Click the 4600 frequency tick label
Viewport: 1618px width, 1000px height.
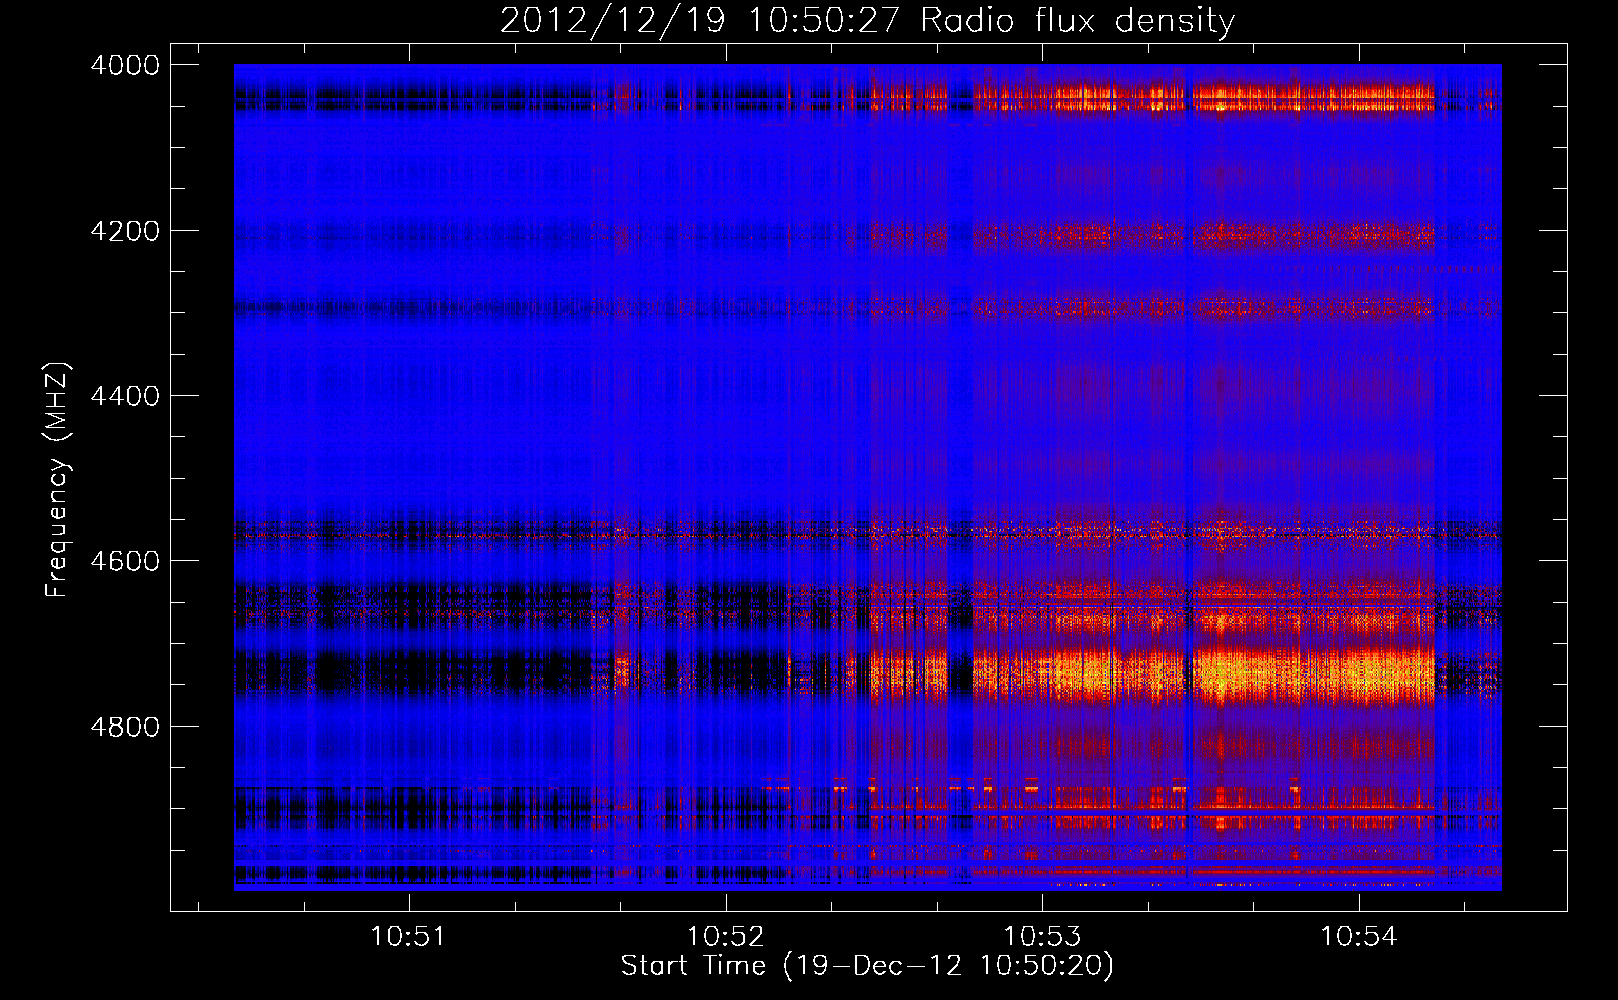(x=125, y=561)
